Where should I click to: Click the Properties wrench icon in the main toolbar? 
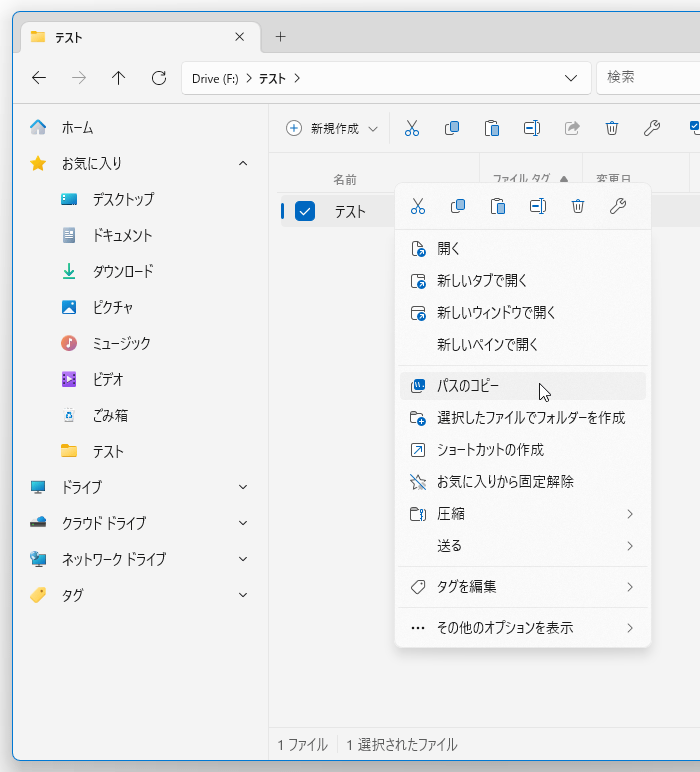pyautogui.click(x=652, y=129)
